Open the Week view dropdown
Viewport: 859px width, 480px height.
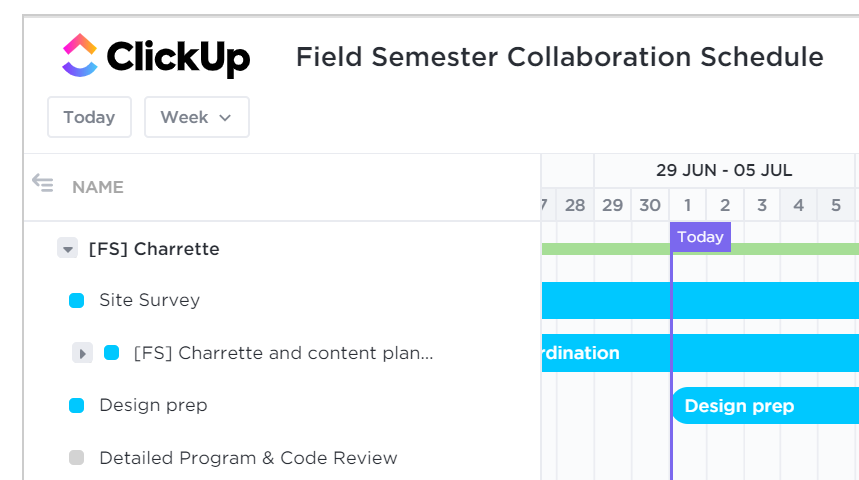click(197, 117)
